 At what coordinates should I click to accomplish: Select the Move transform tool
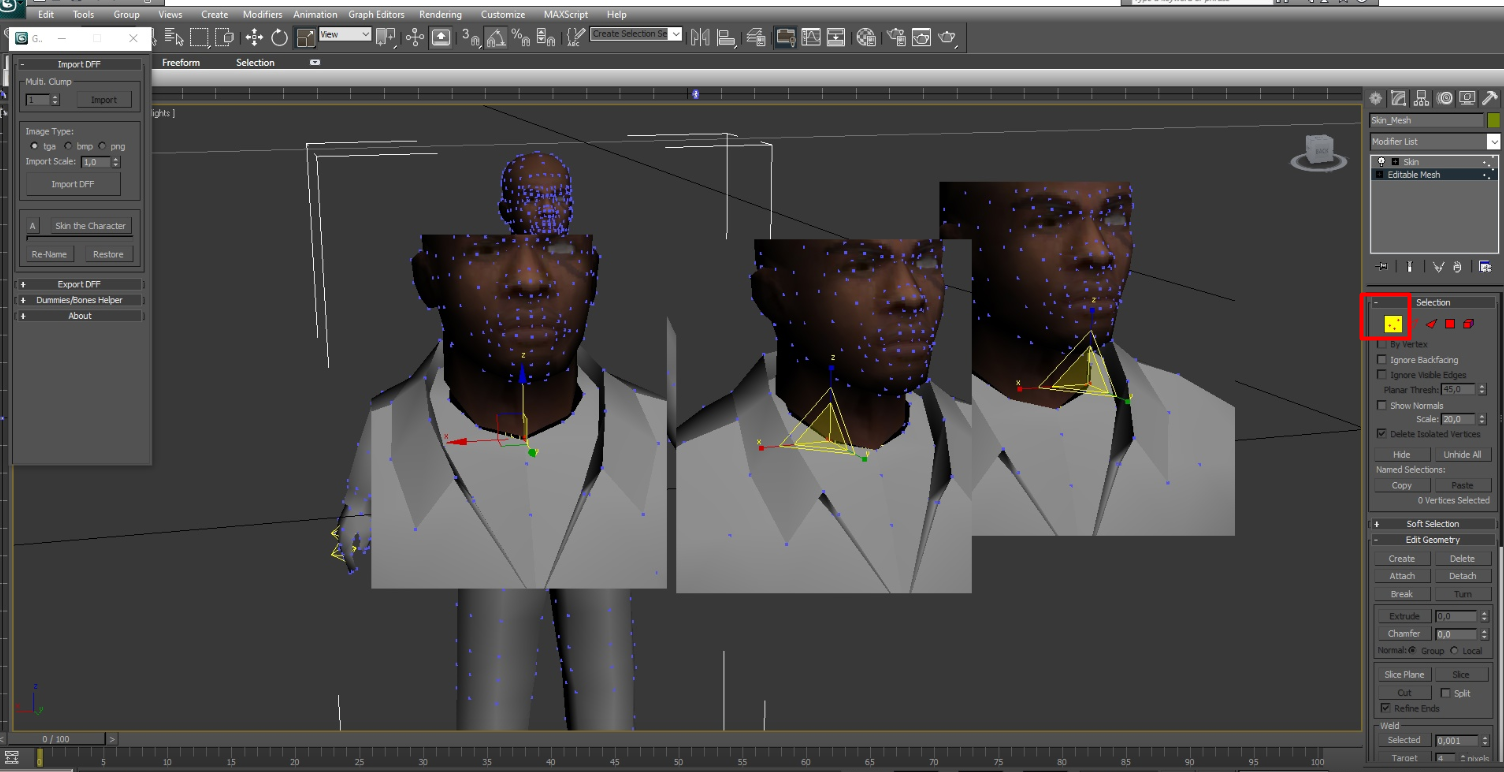coord(254,37)
